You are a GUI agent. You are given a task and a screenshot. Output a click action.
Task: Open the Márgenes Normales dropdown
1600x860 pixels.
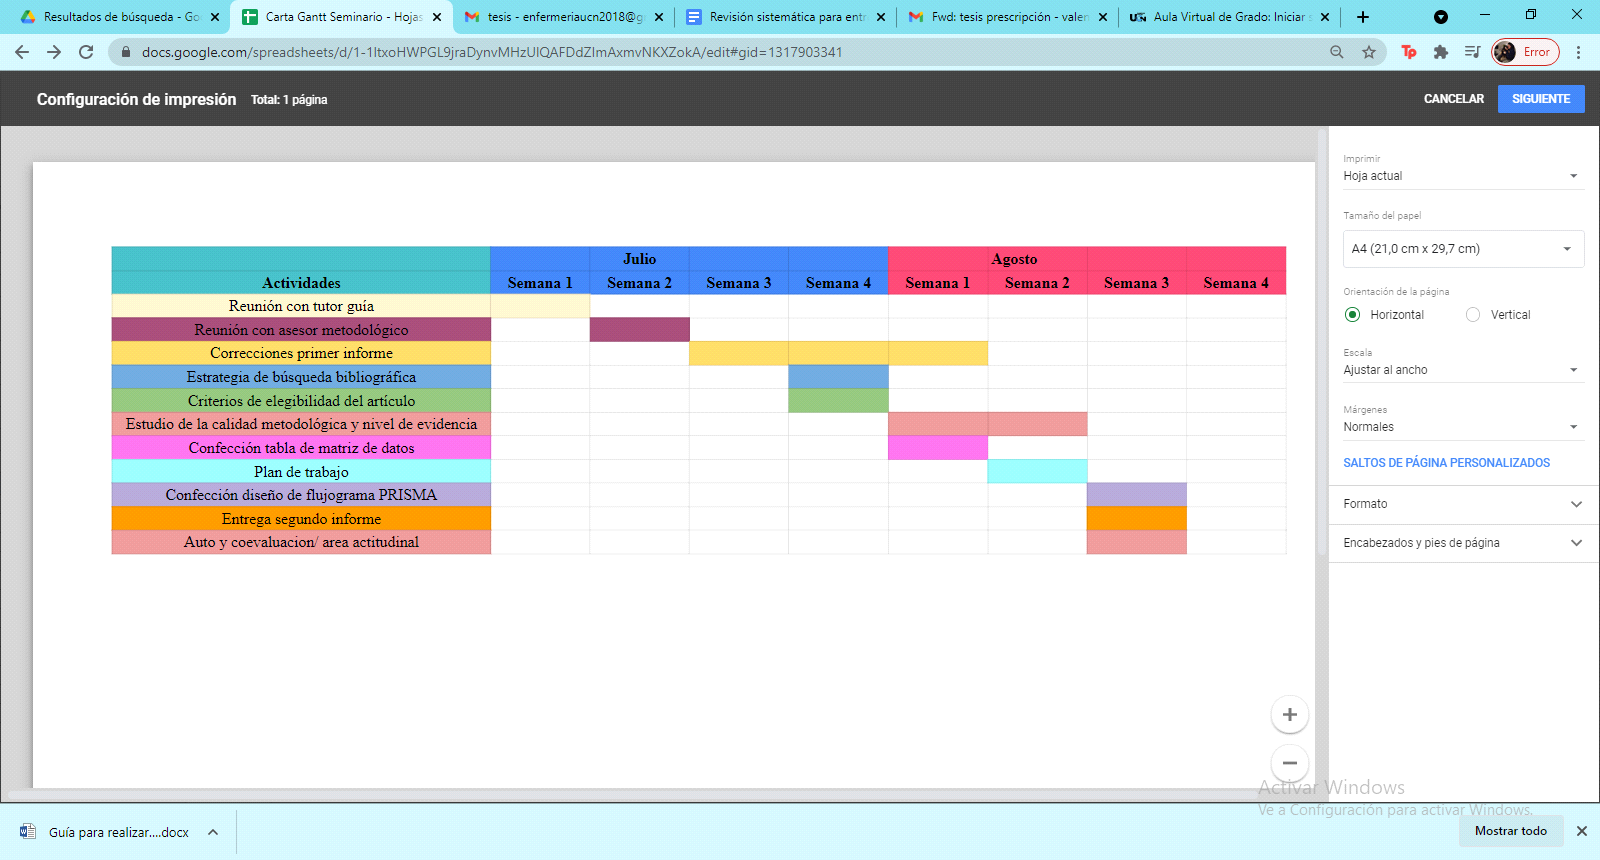click(1461, 427)
